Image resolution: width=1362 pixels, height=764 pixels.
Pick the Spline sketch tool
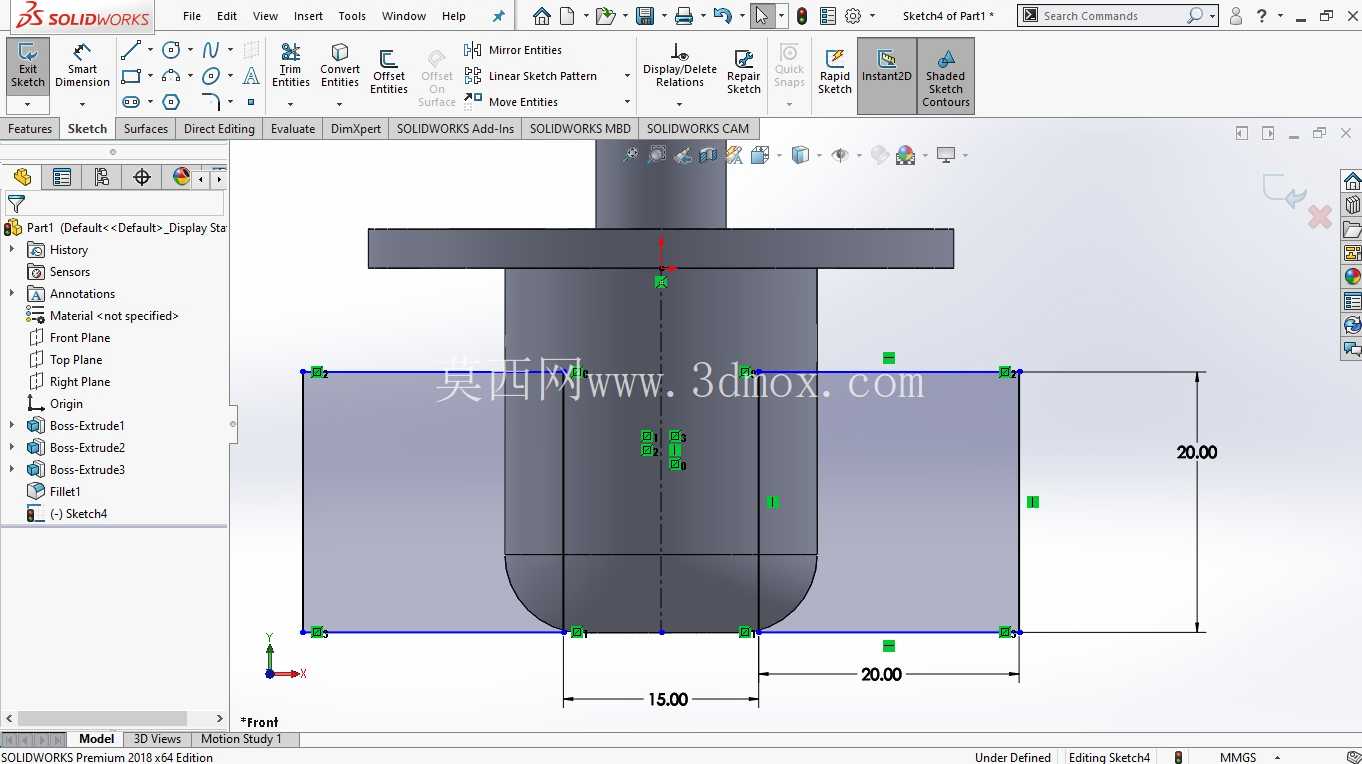[211, 50]
